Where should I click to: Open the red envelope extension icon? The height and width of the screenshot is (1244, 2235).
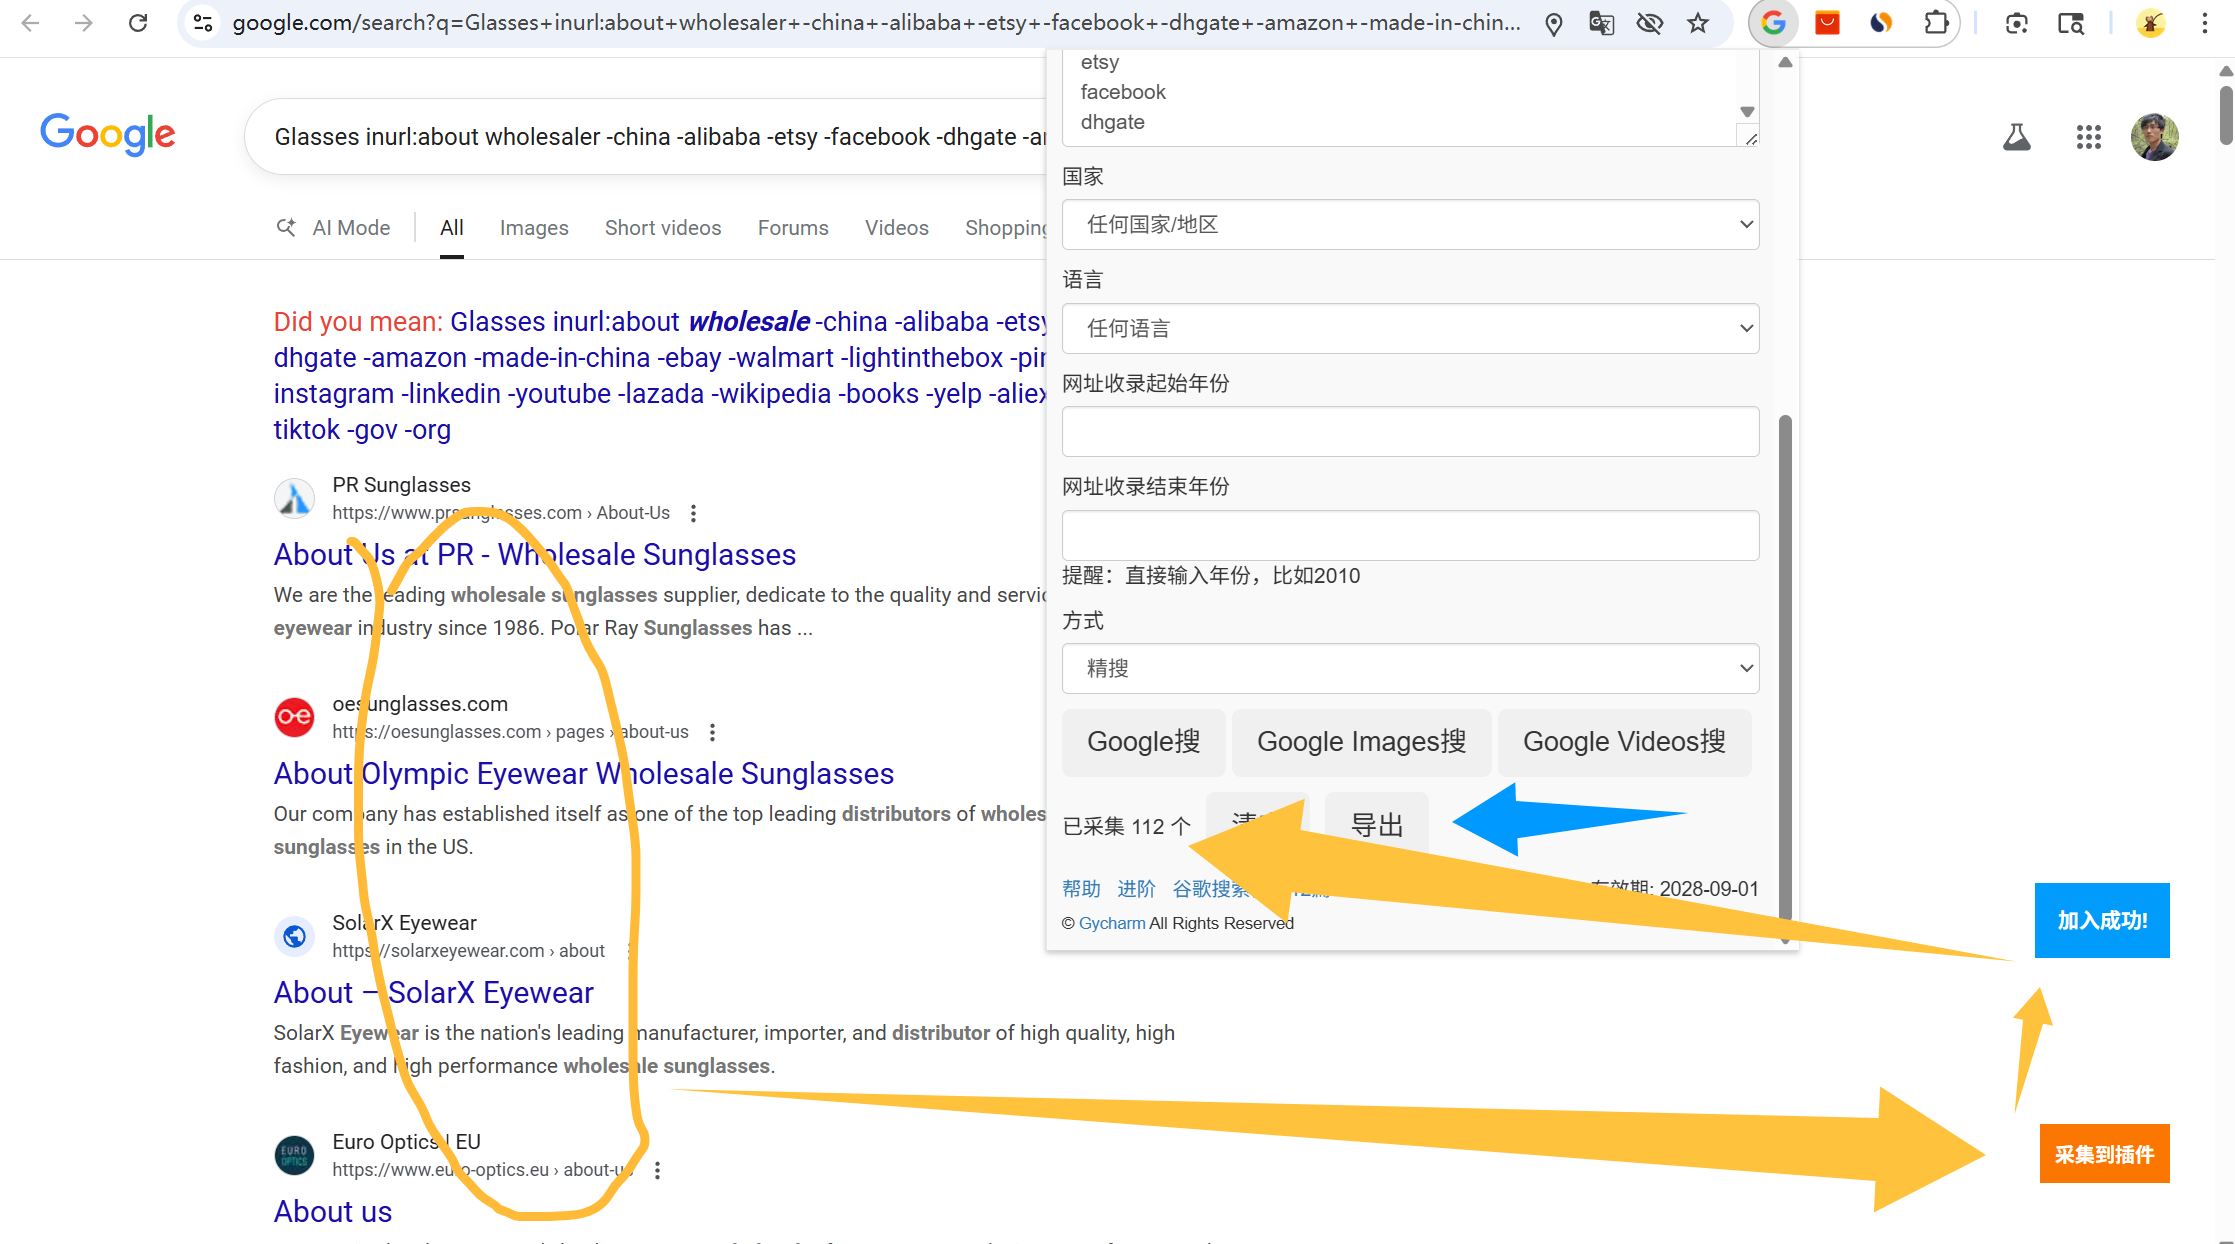pos(1827,23)
